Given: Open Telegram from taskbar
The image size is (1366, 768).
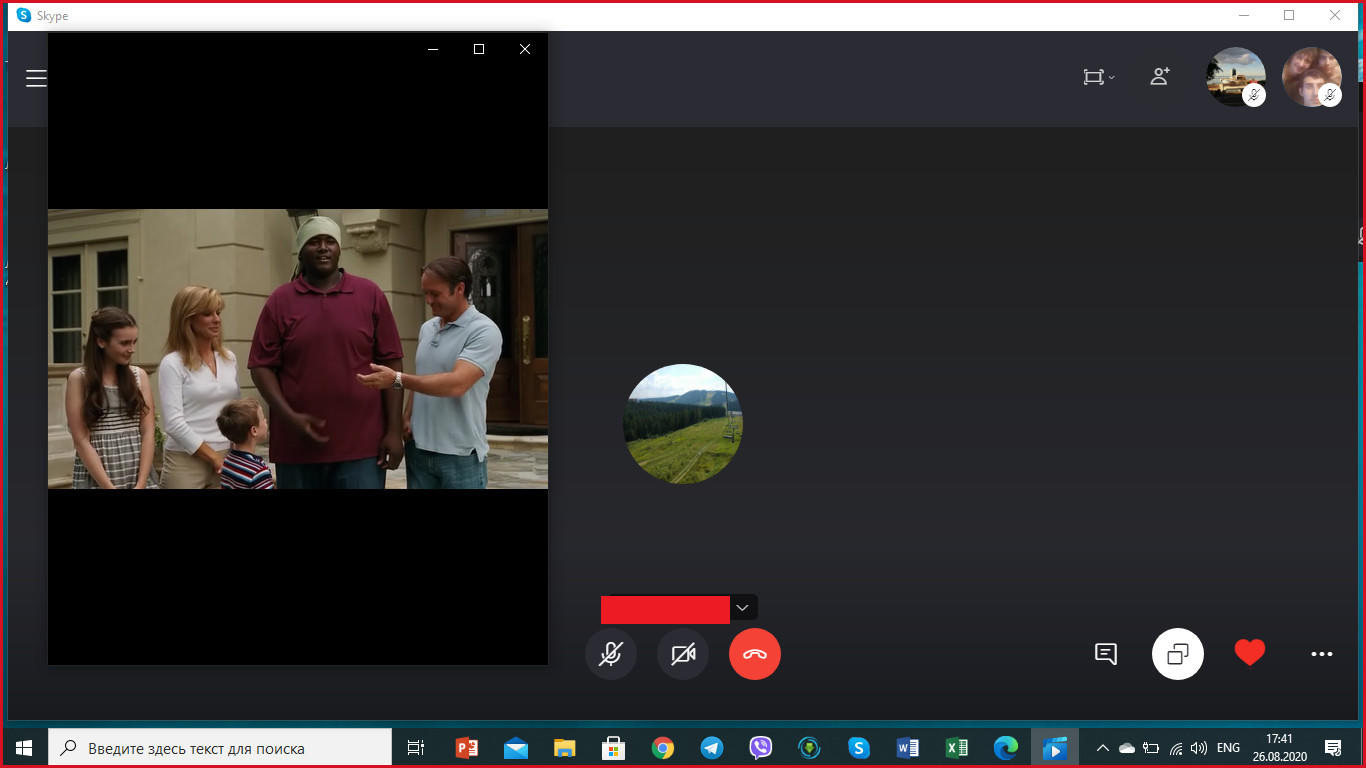Looking at the screenshot, I should 711,748.
